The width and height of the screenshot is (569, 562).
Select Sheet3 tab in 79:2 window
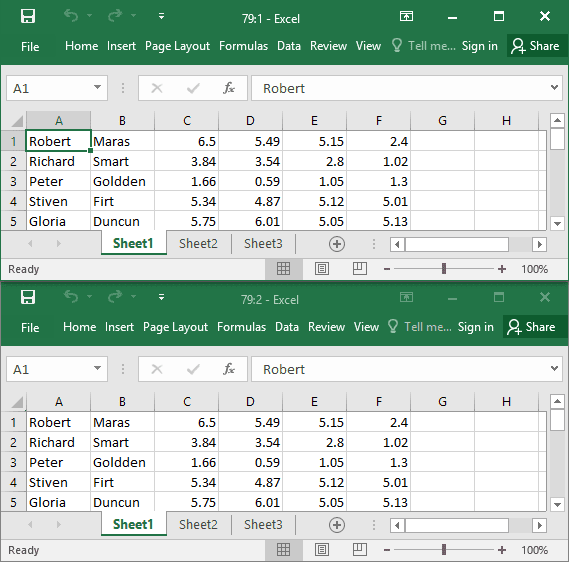click(x=263, y=525)
